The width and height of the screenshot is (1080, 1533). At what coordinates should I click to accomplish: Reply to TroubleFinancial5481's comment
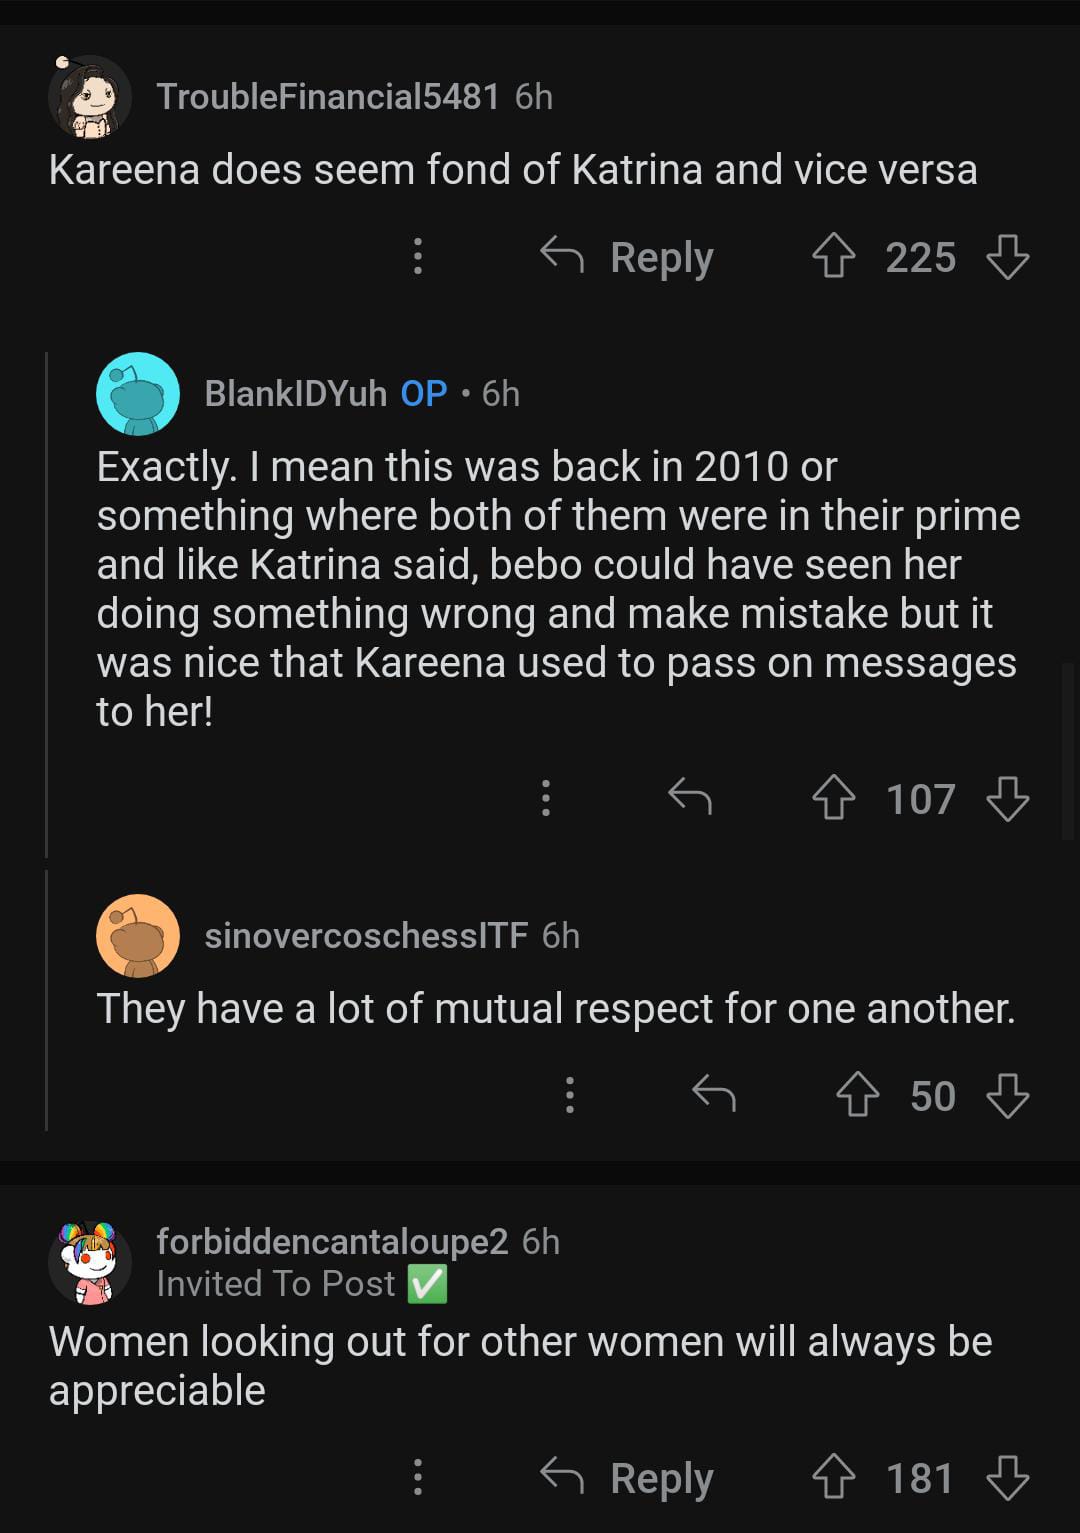coord(627,257)
